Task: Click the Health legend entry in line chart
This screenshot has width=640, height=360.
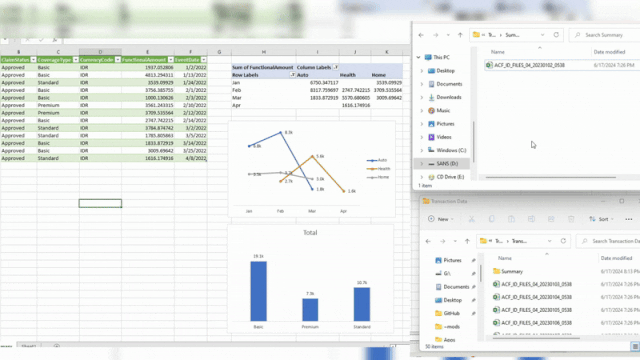Action: click(378, 169)
